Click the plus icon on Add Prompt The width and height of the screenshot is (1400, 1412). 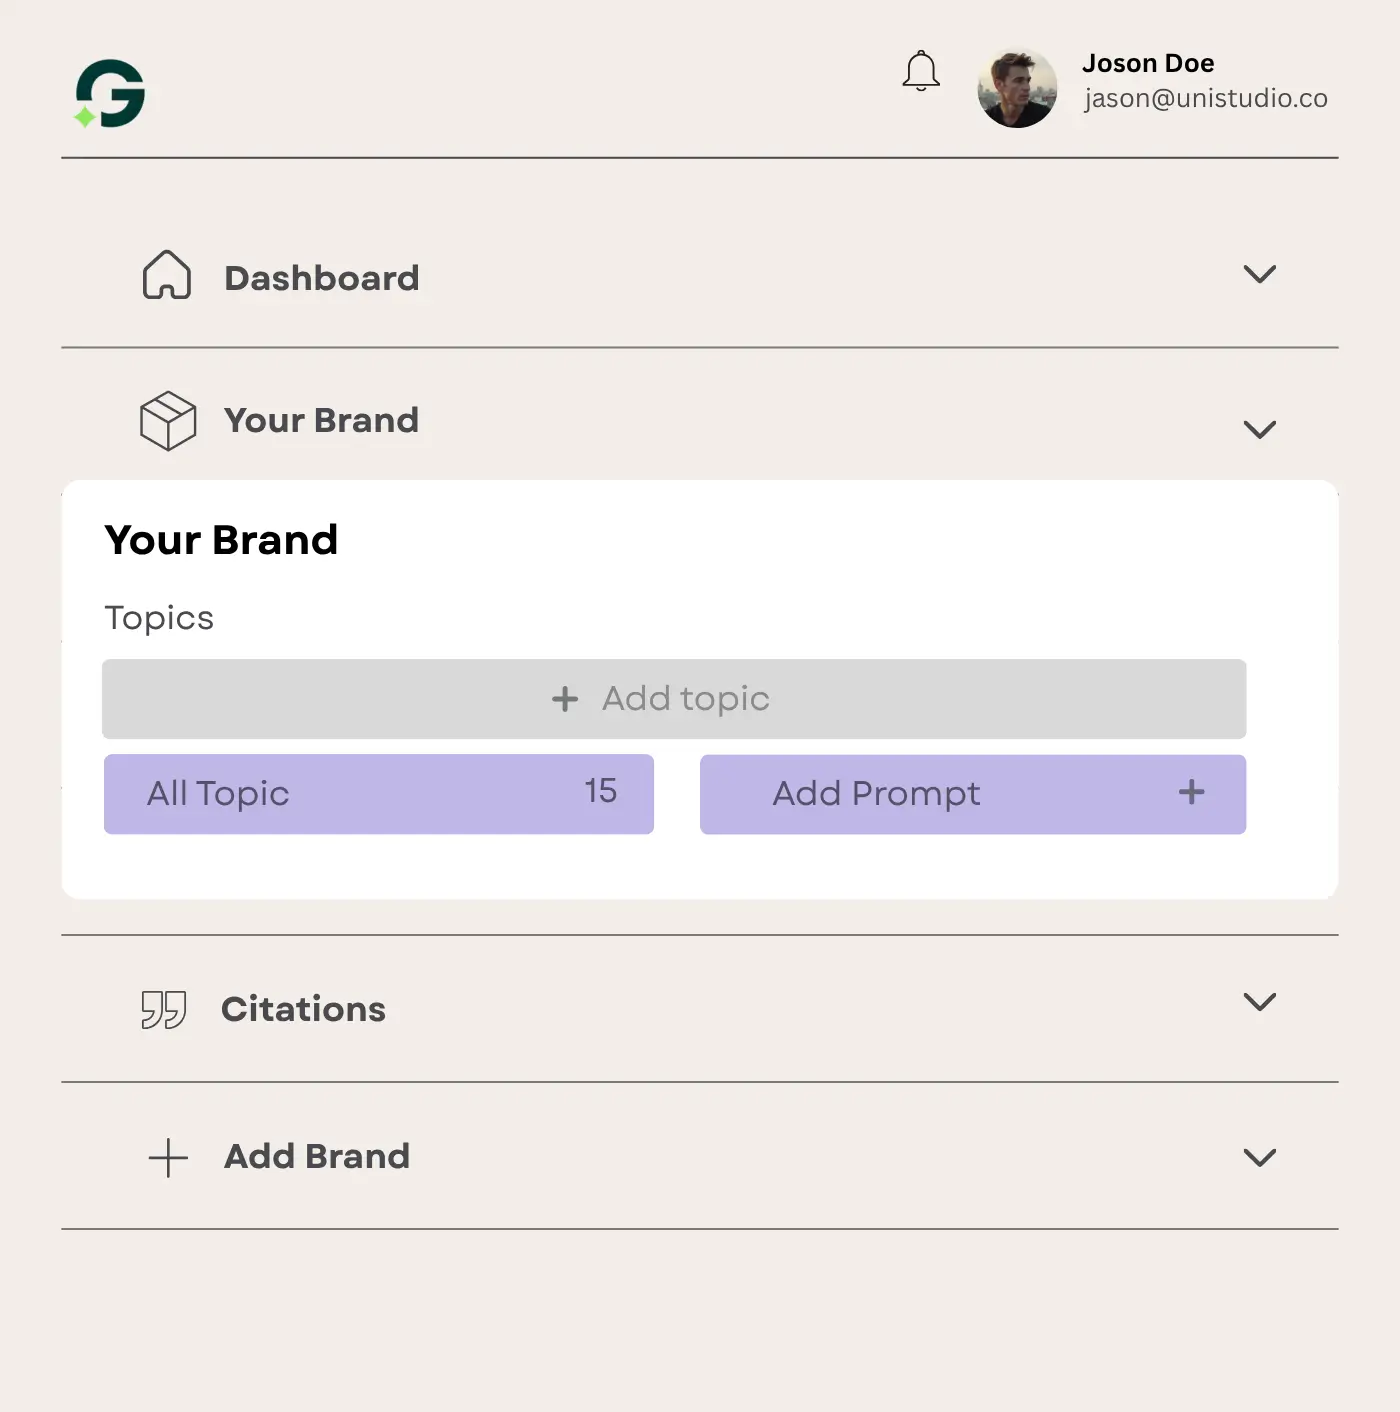pos(1191,793)
